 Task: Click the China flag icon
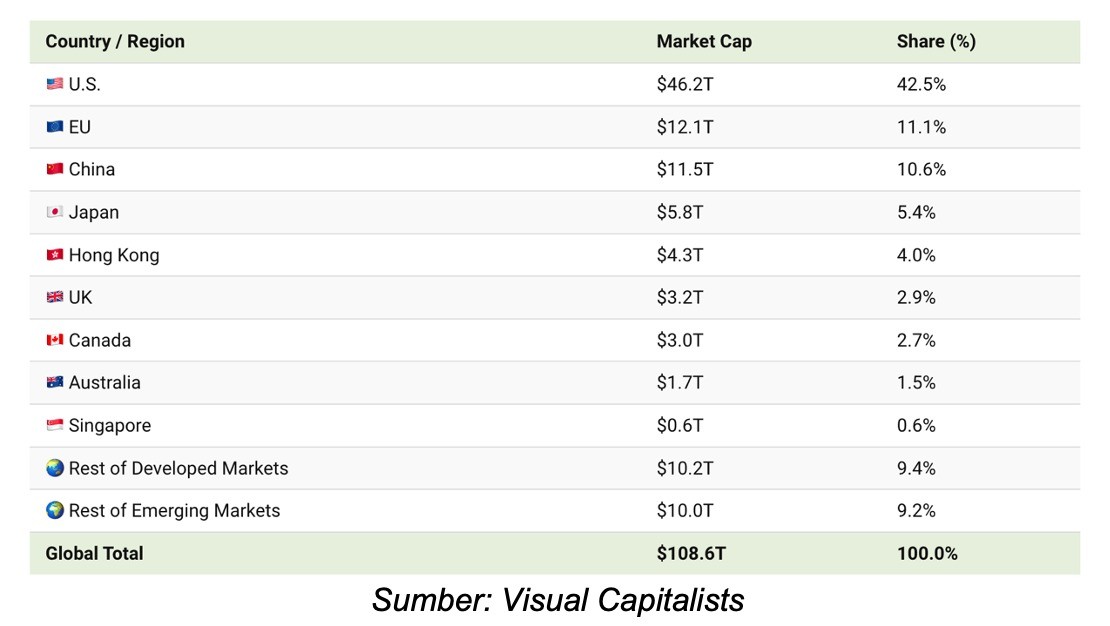[55, 169]
